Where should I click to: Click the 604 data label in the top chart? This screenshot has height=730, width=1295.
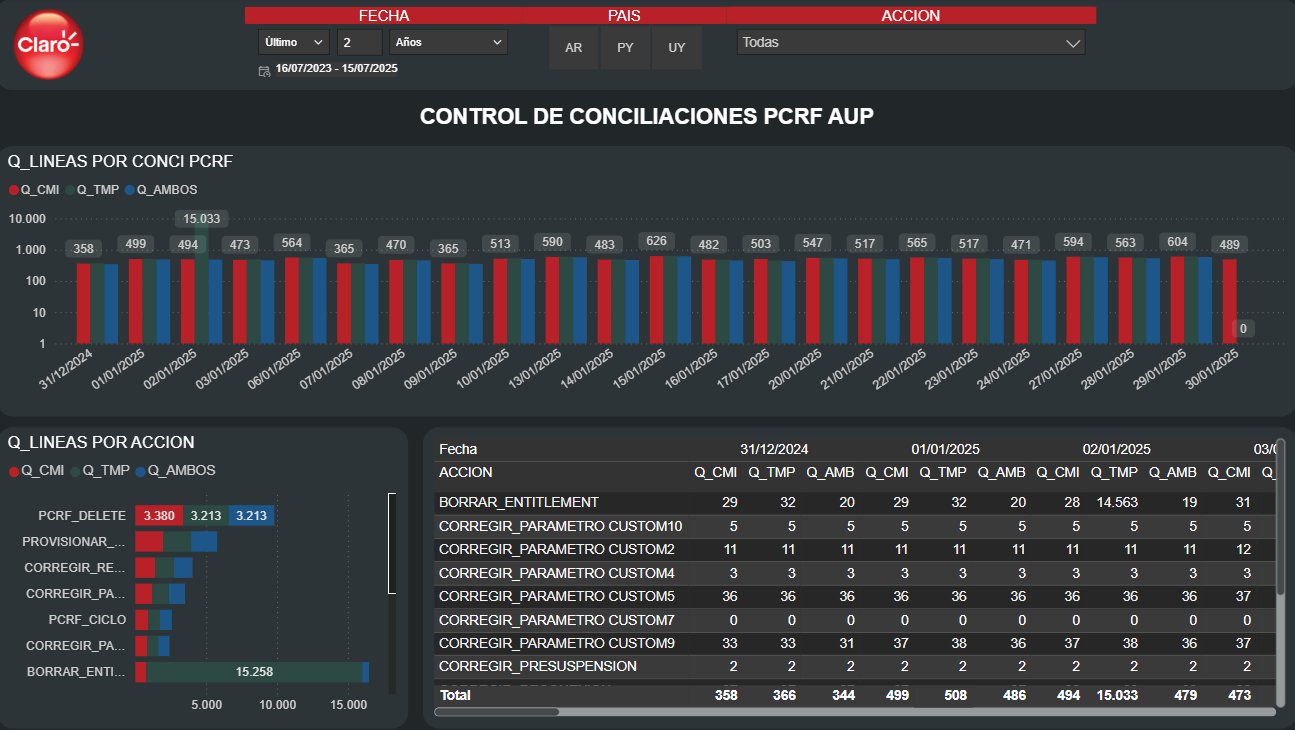(x=1178, y=242)
